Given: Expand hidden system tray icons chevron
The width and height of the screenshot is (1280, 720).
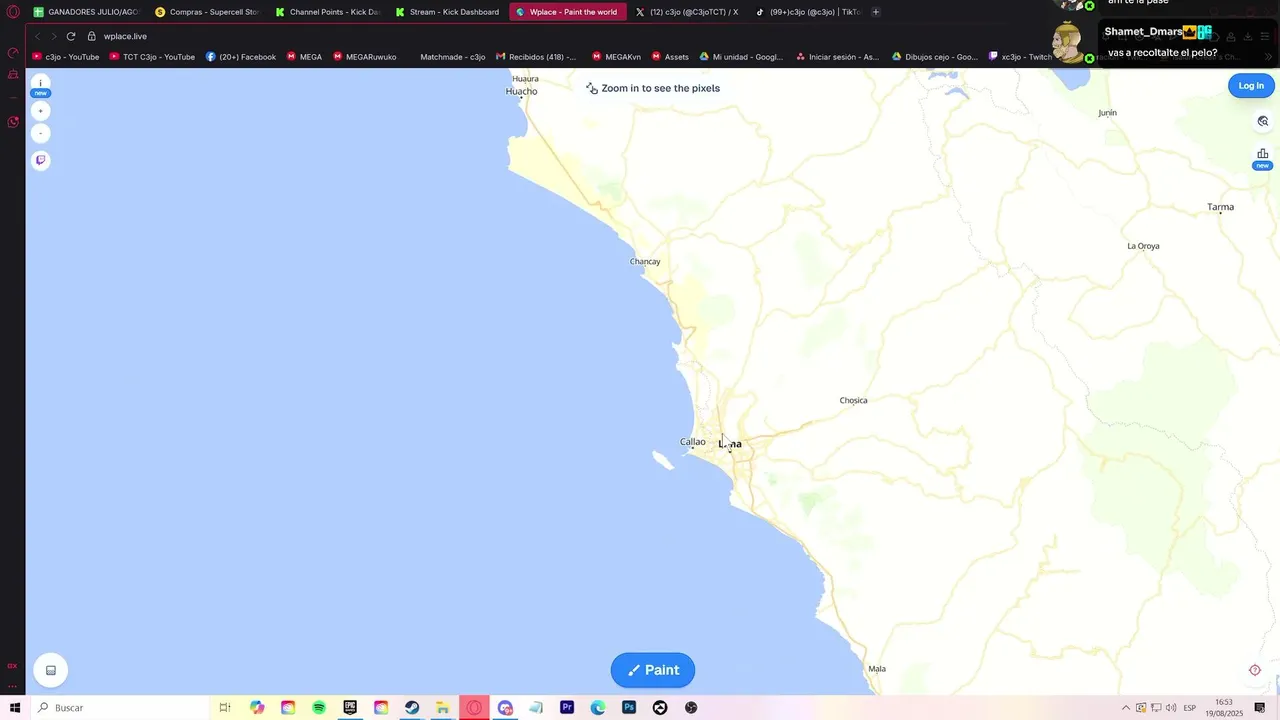Looking at the screenshot, I should point(1125,708).
